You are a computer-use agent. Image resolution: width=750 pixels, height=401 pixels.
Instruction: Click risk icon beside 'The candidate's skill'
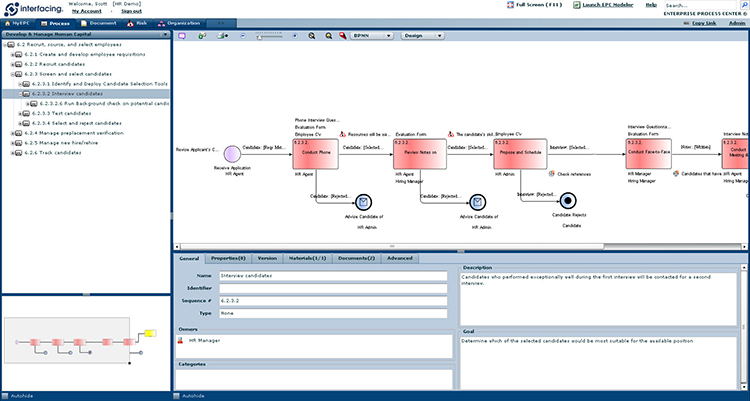(x=451, y=134)
